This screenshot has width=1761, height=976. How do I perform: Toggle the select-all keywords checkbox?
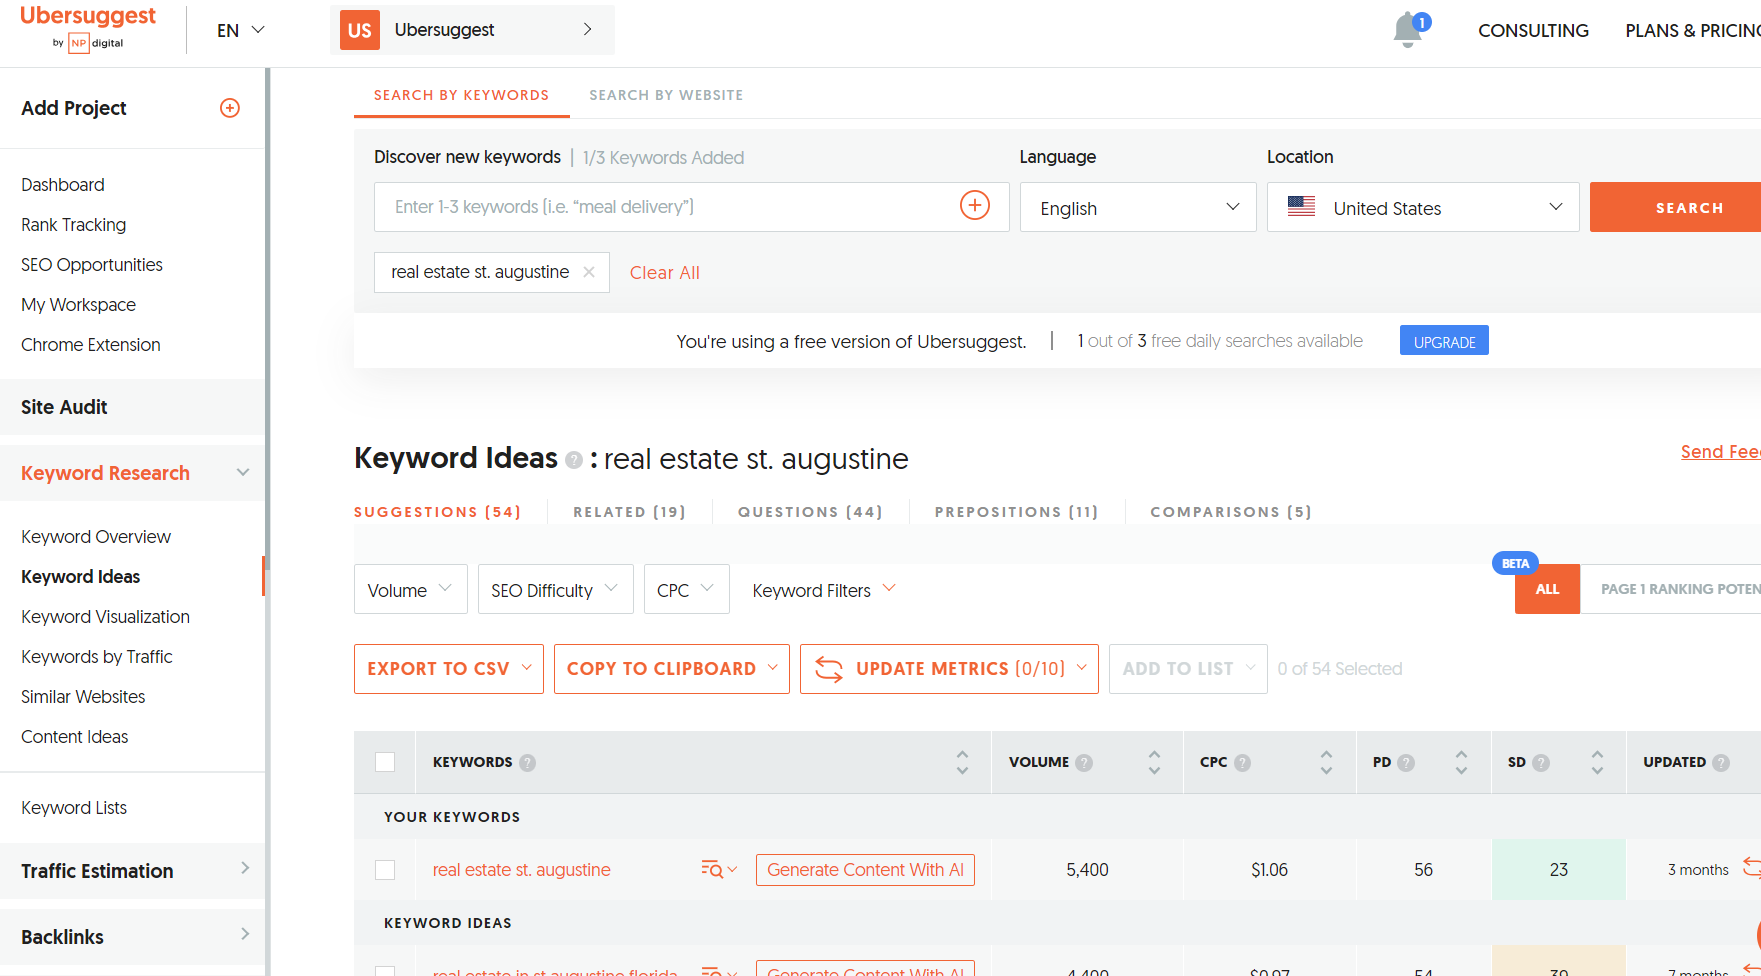tap(385, 762)
